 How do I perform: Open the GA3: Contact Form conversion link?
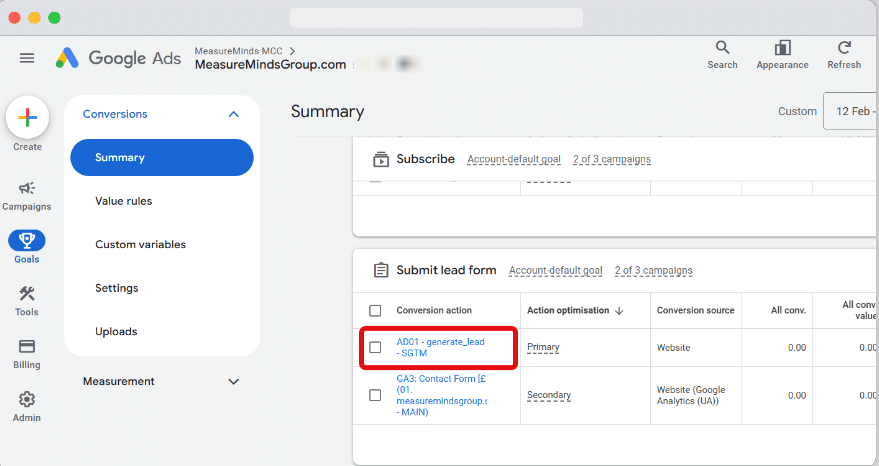[442, 395]
